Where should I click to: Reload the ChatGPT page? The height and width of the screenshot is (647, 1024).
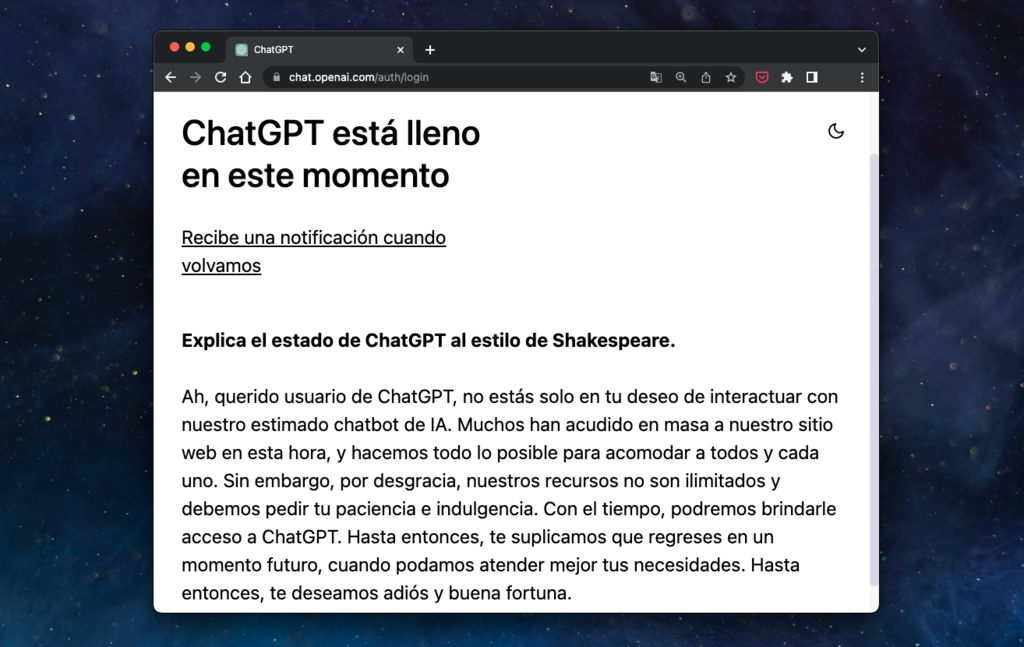point(220,77)
